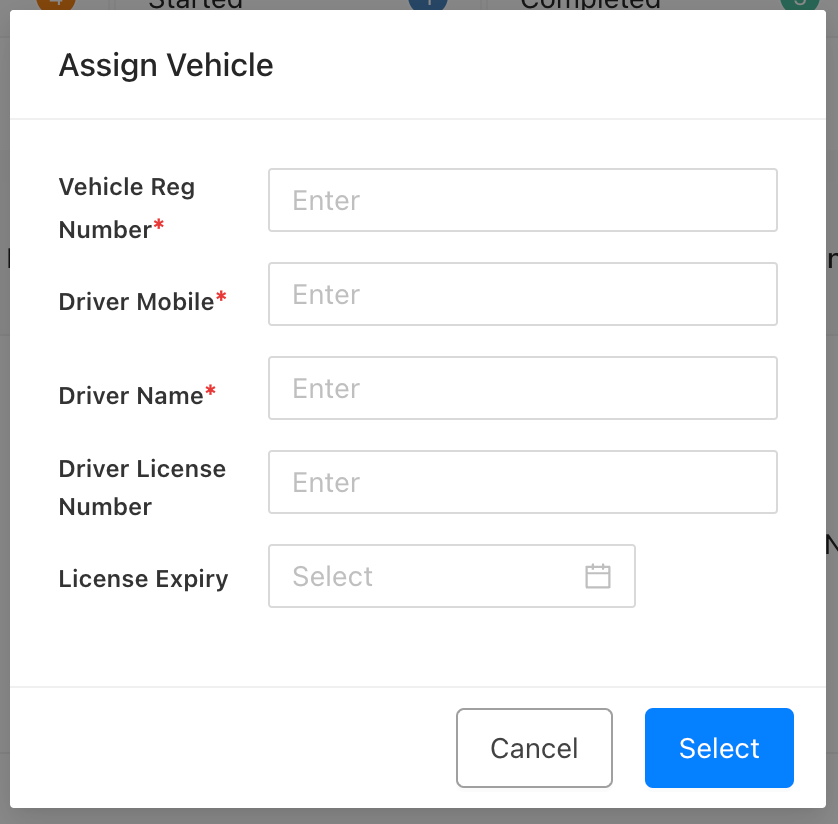Viewport: 838px width, 824px height.
Task: Click the Driver License Number field
Action: pyautogui.click(x=522, y=482)
